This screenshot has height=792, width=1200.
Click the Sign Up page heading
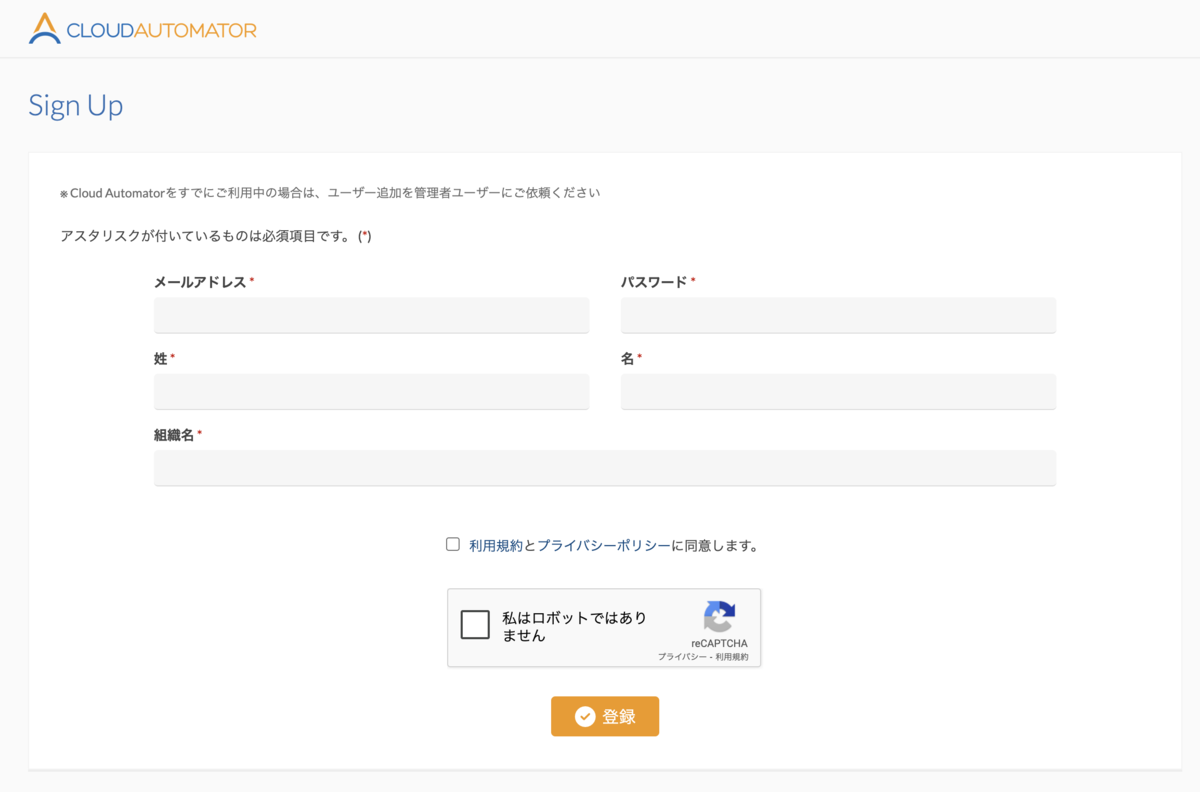pos(76,105)
